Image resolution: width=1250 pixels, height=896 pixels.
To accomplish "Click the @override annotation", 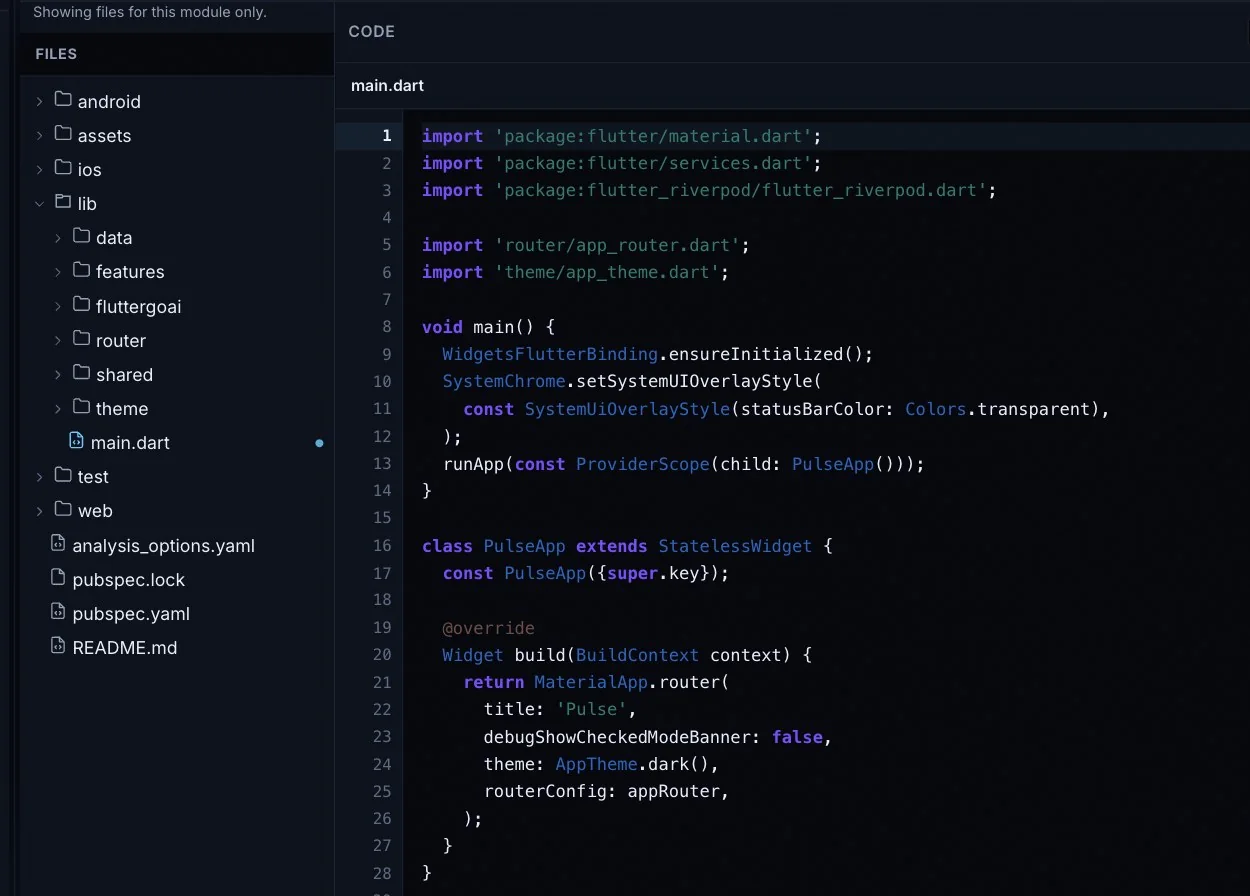I will [x=489, y=628].
